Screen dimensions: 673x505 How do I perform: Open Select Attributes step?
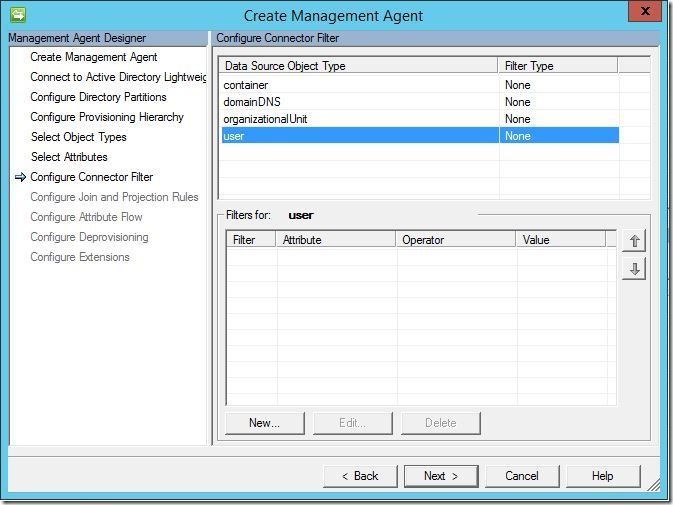tap(69, 157)
